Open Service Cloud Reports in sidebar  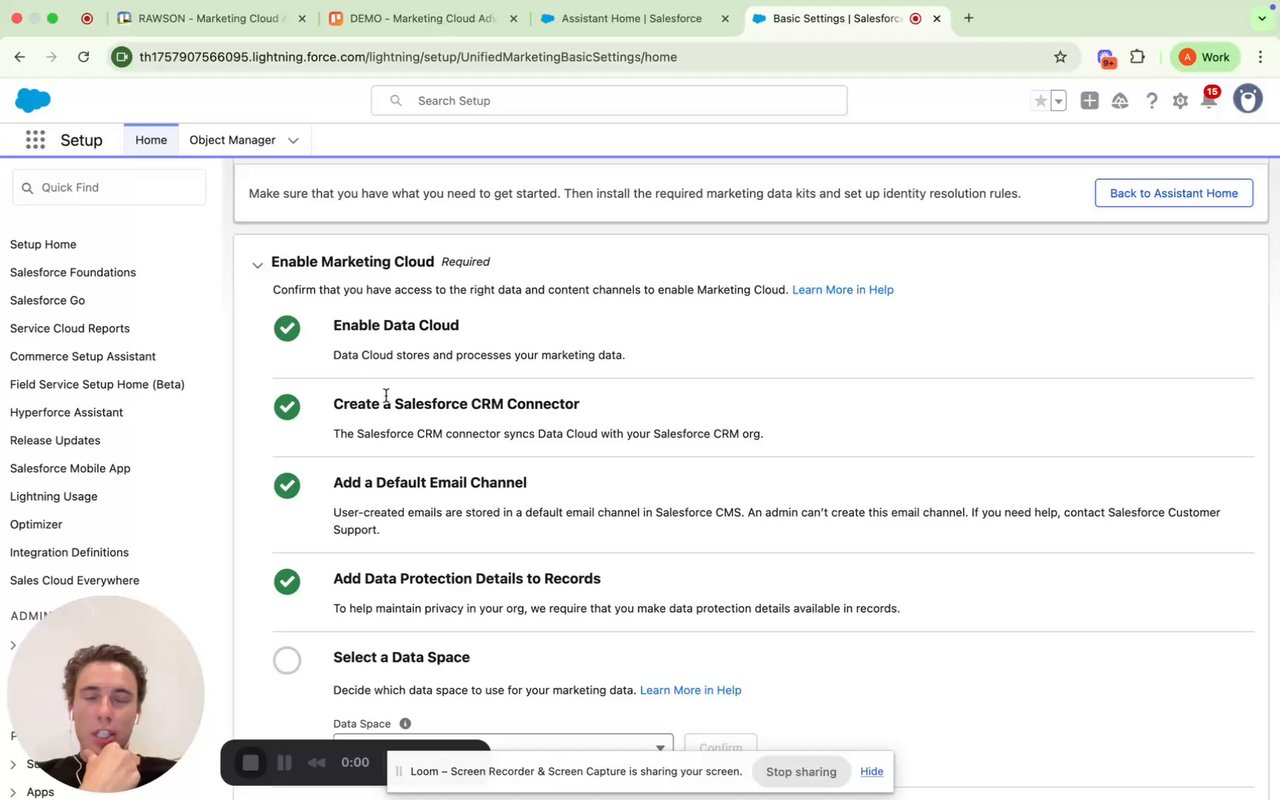coord(70,328)
